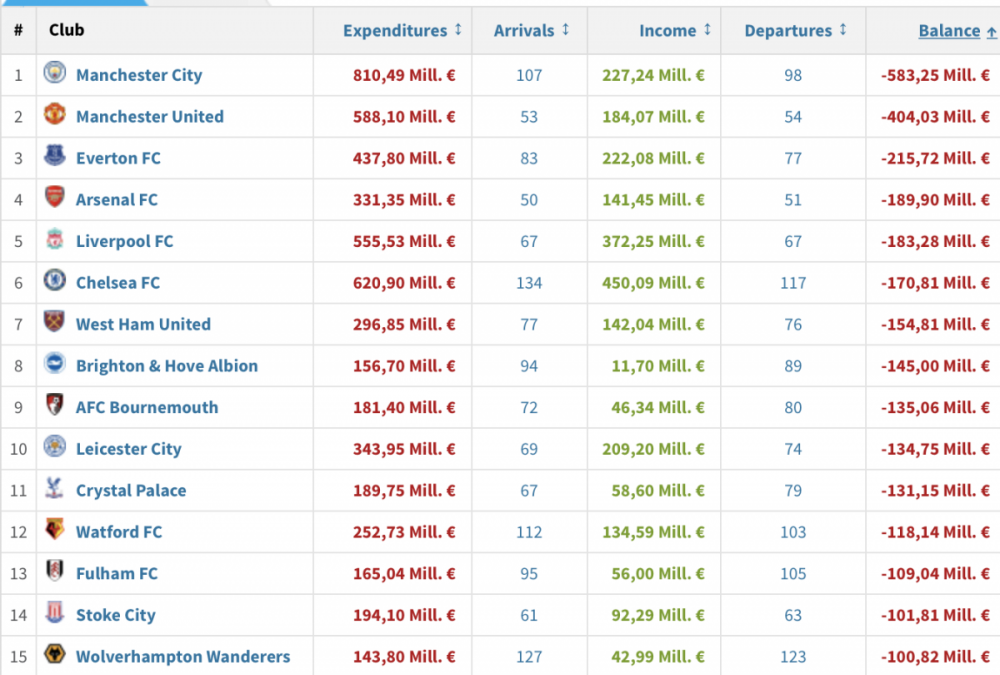Open the Leicester City club link
The width and height of the screenshot is (1000, 675).
tap(129, 449)
